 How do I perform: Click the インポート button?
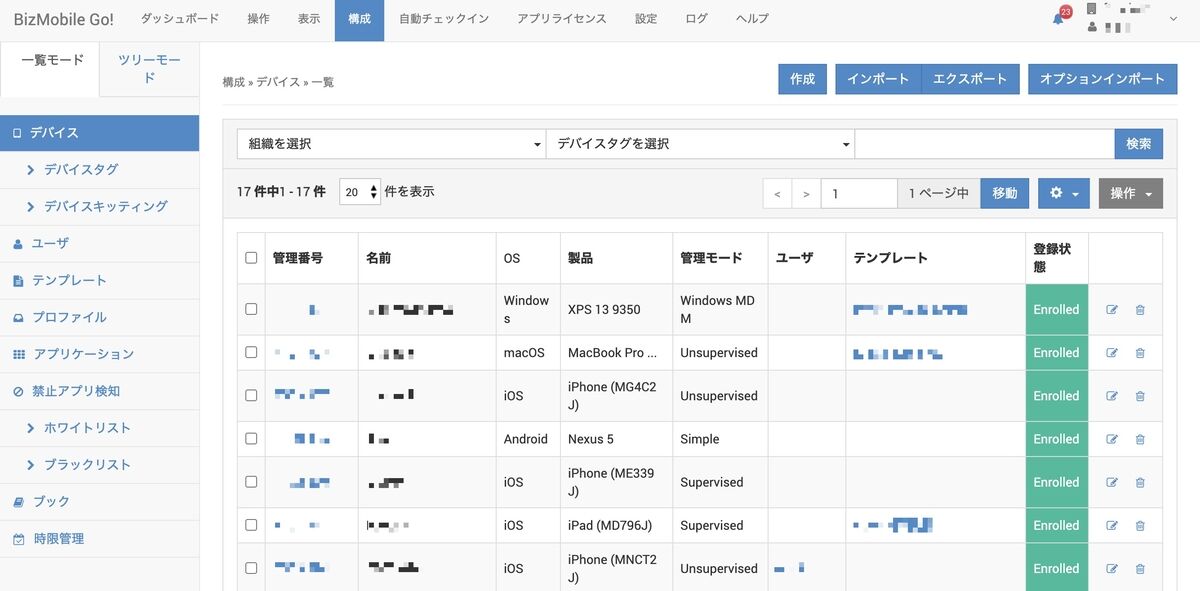pyautogui.click(x=878, y=79)
